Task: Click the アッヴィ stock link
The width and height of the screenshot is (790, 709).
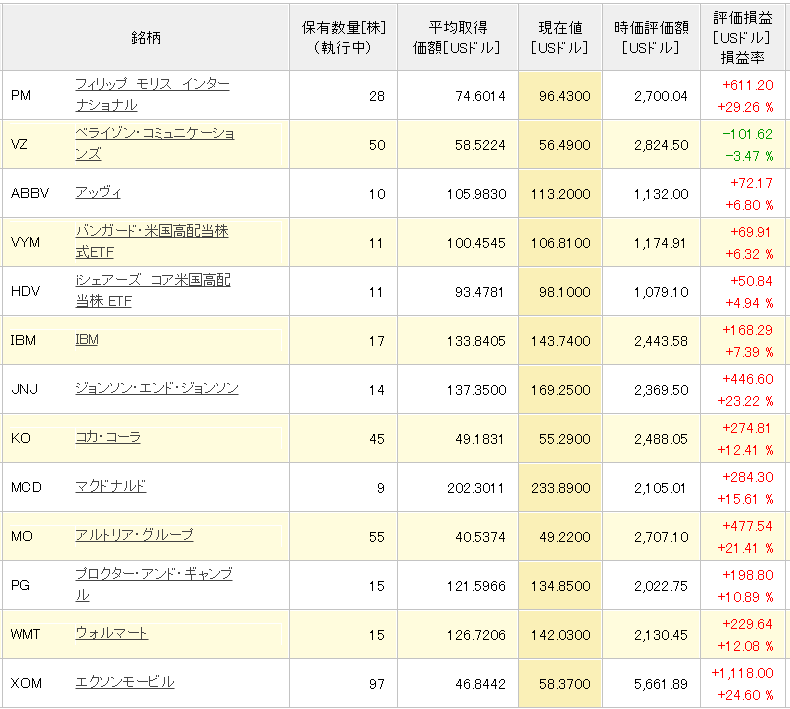Action: (98, 192)
